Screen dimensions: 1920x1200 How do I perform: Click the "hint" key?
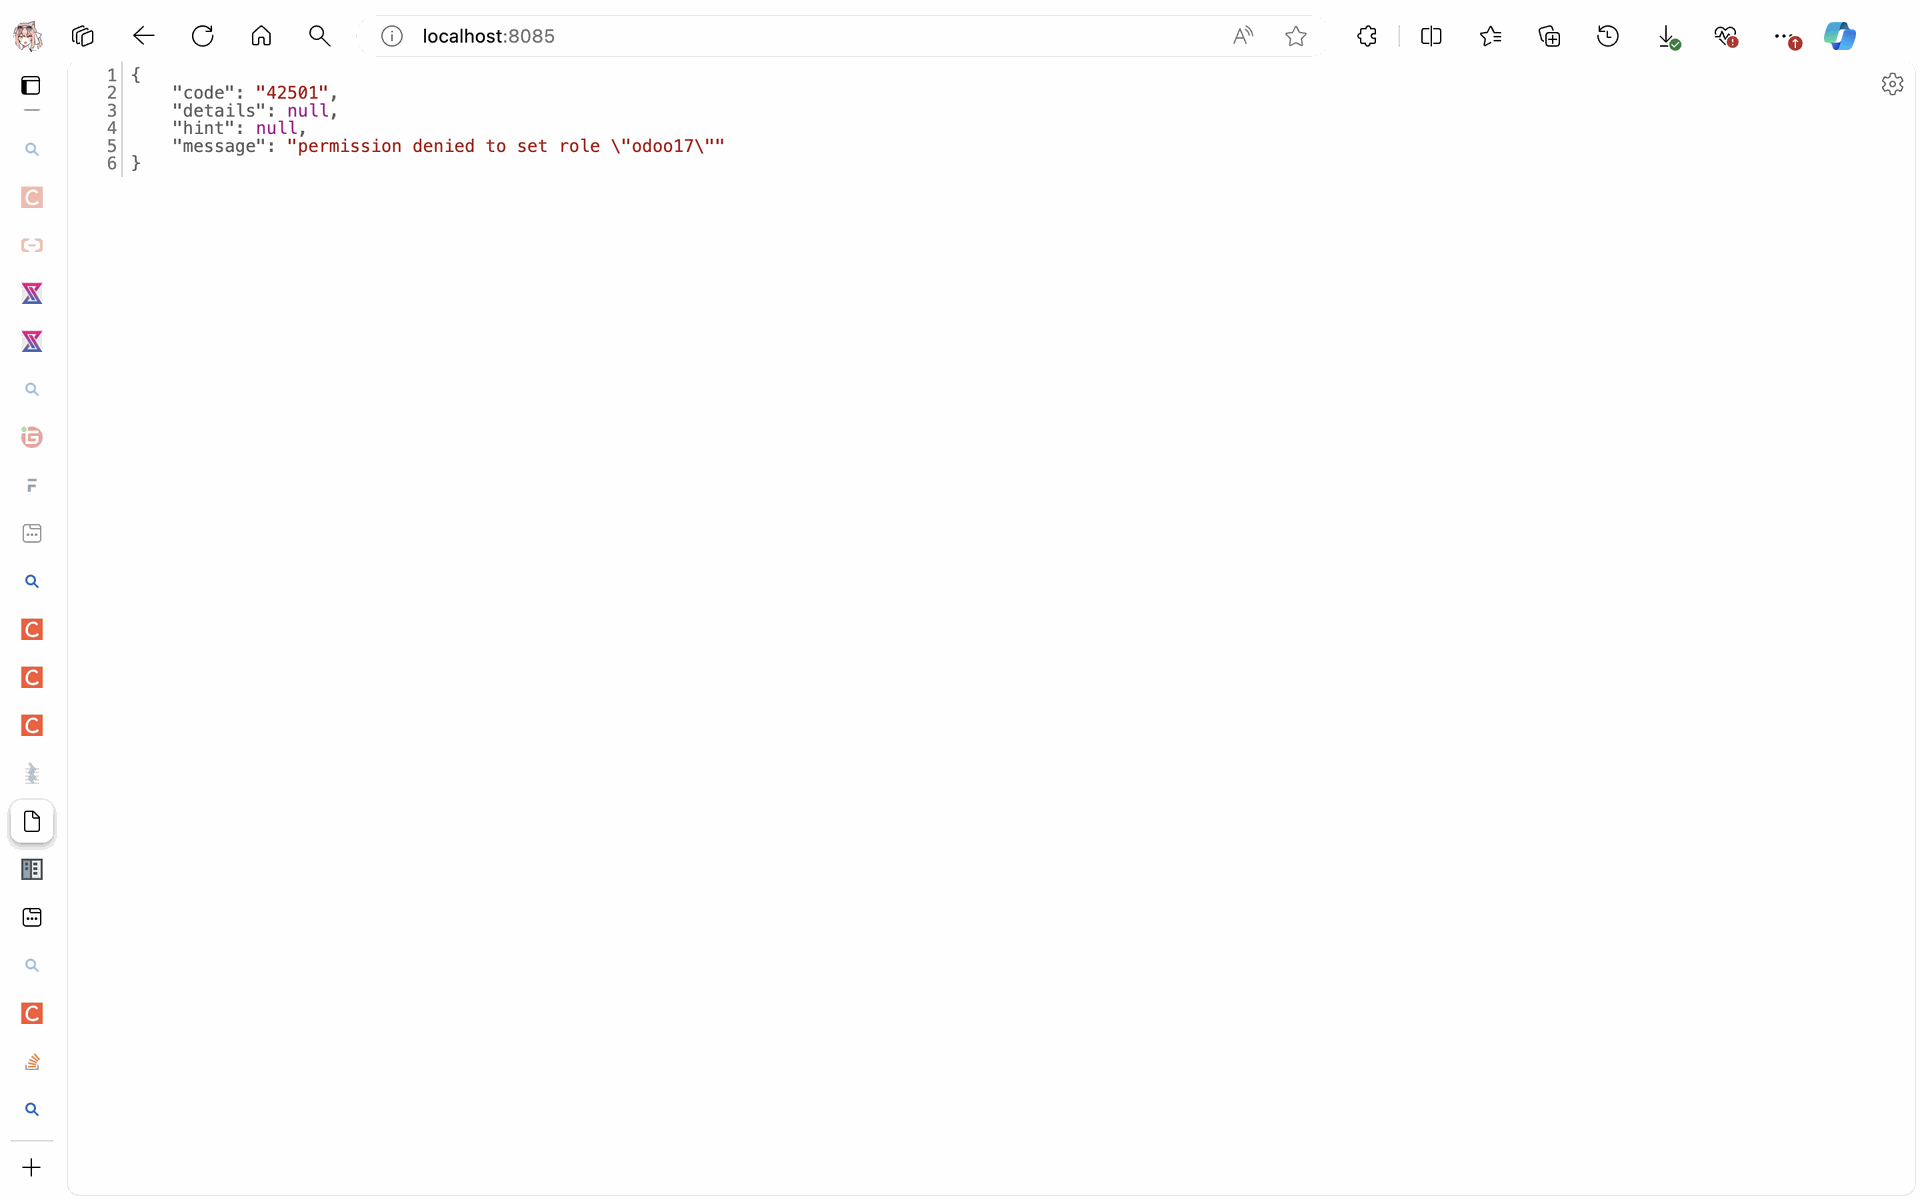pos(203,128)
